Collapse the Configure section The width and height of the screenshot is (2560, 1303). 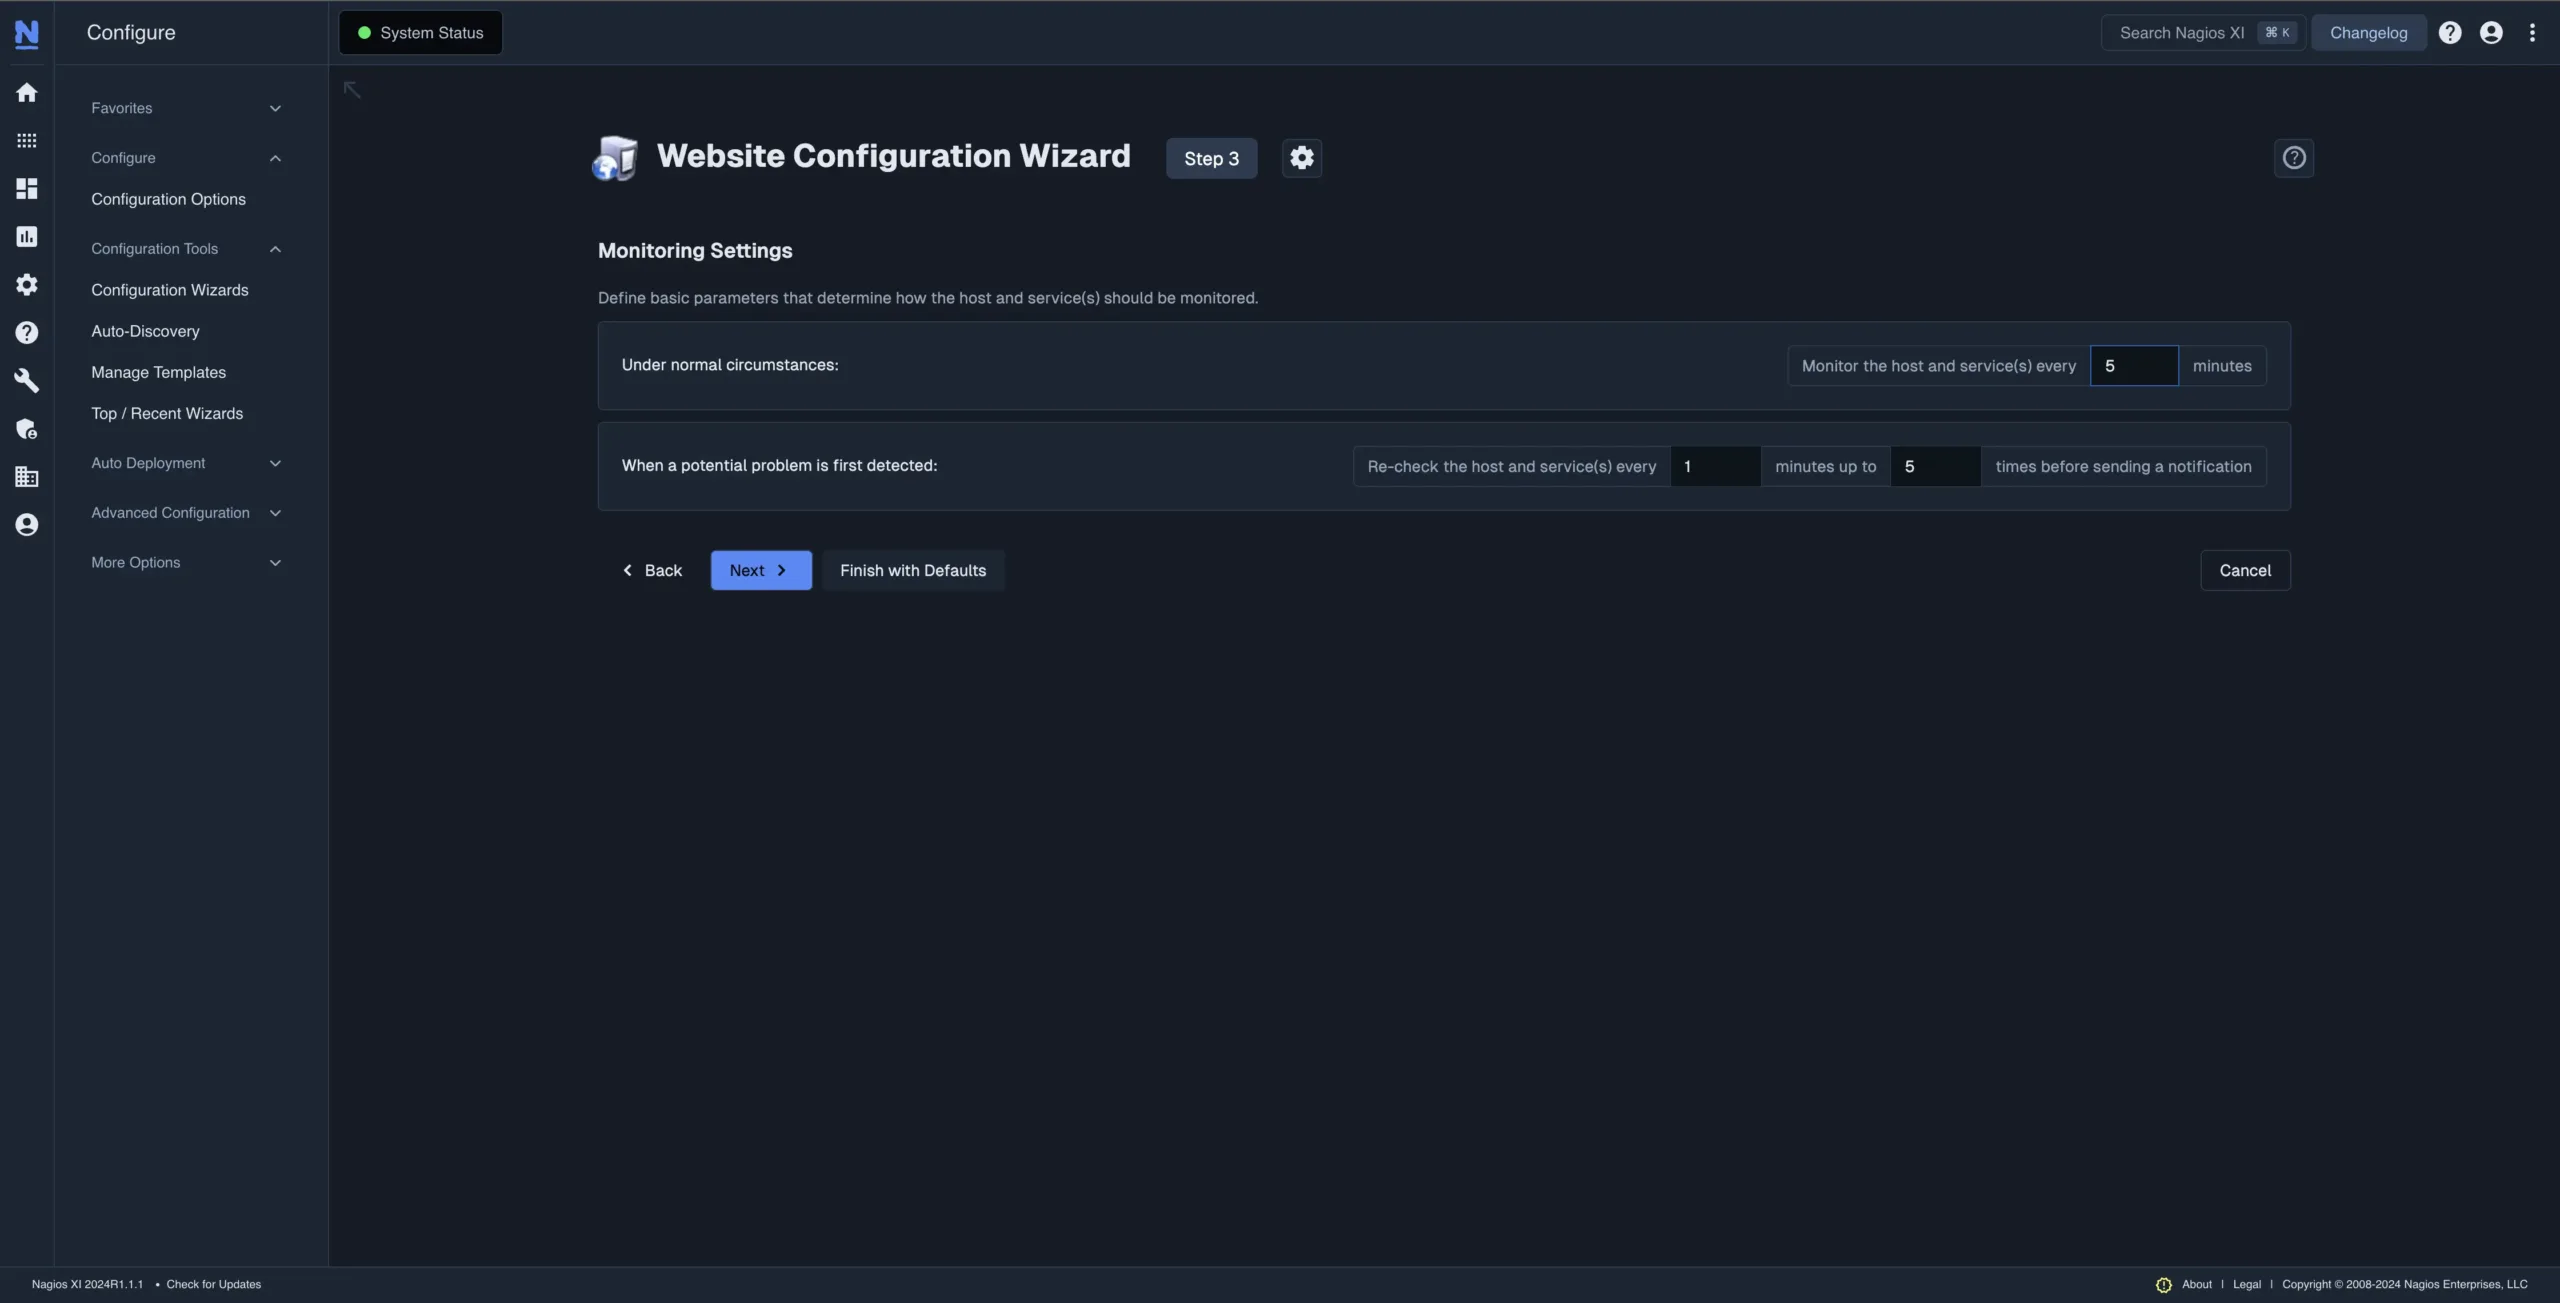pyautogui.click(x=275, y=157)
